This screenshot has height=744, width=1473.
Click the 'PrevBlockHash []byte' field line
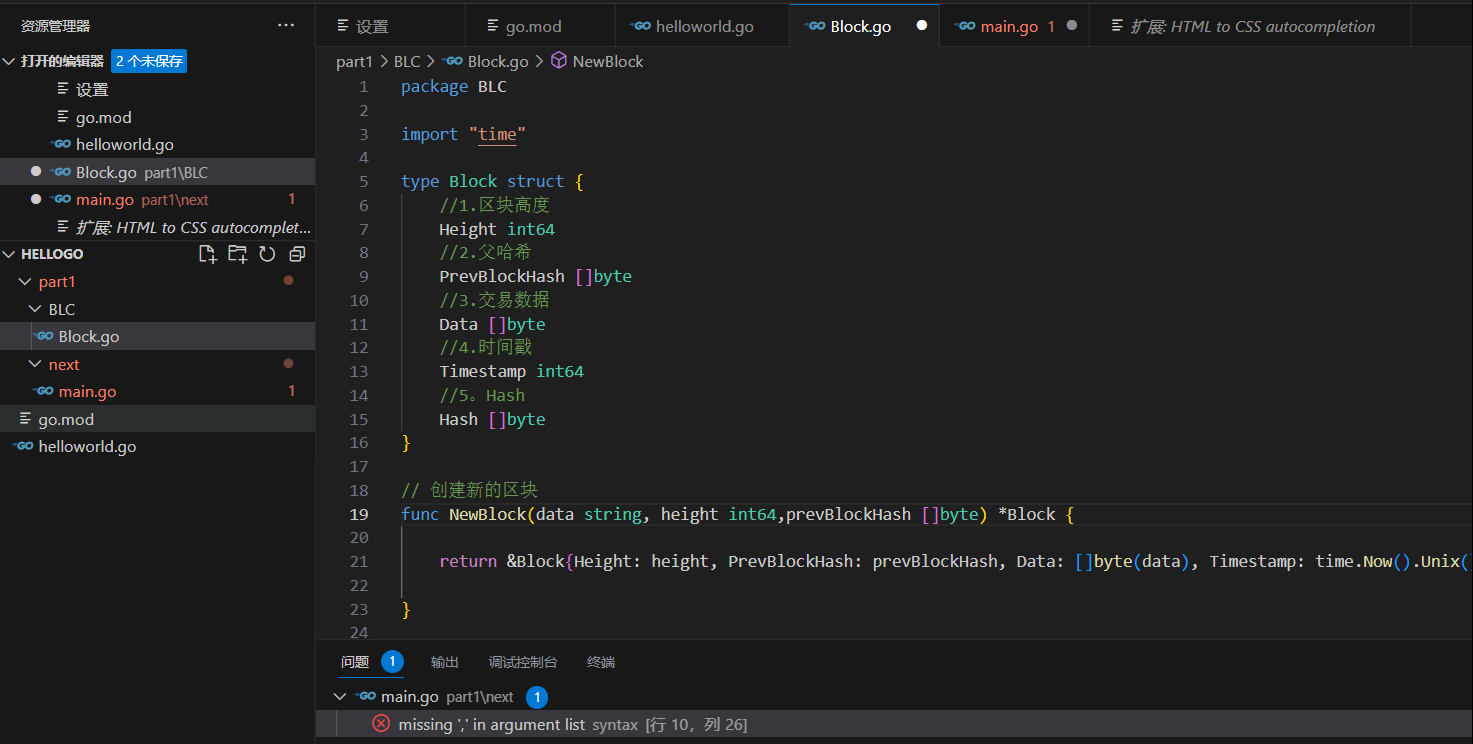point(535,277)
